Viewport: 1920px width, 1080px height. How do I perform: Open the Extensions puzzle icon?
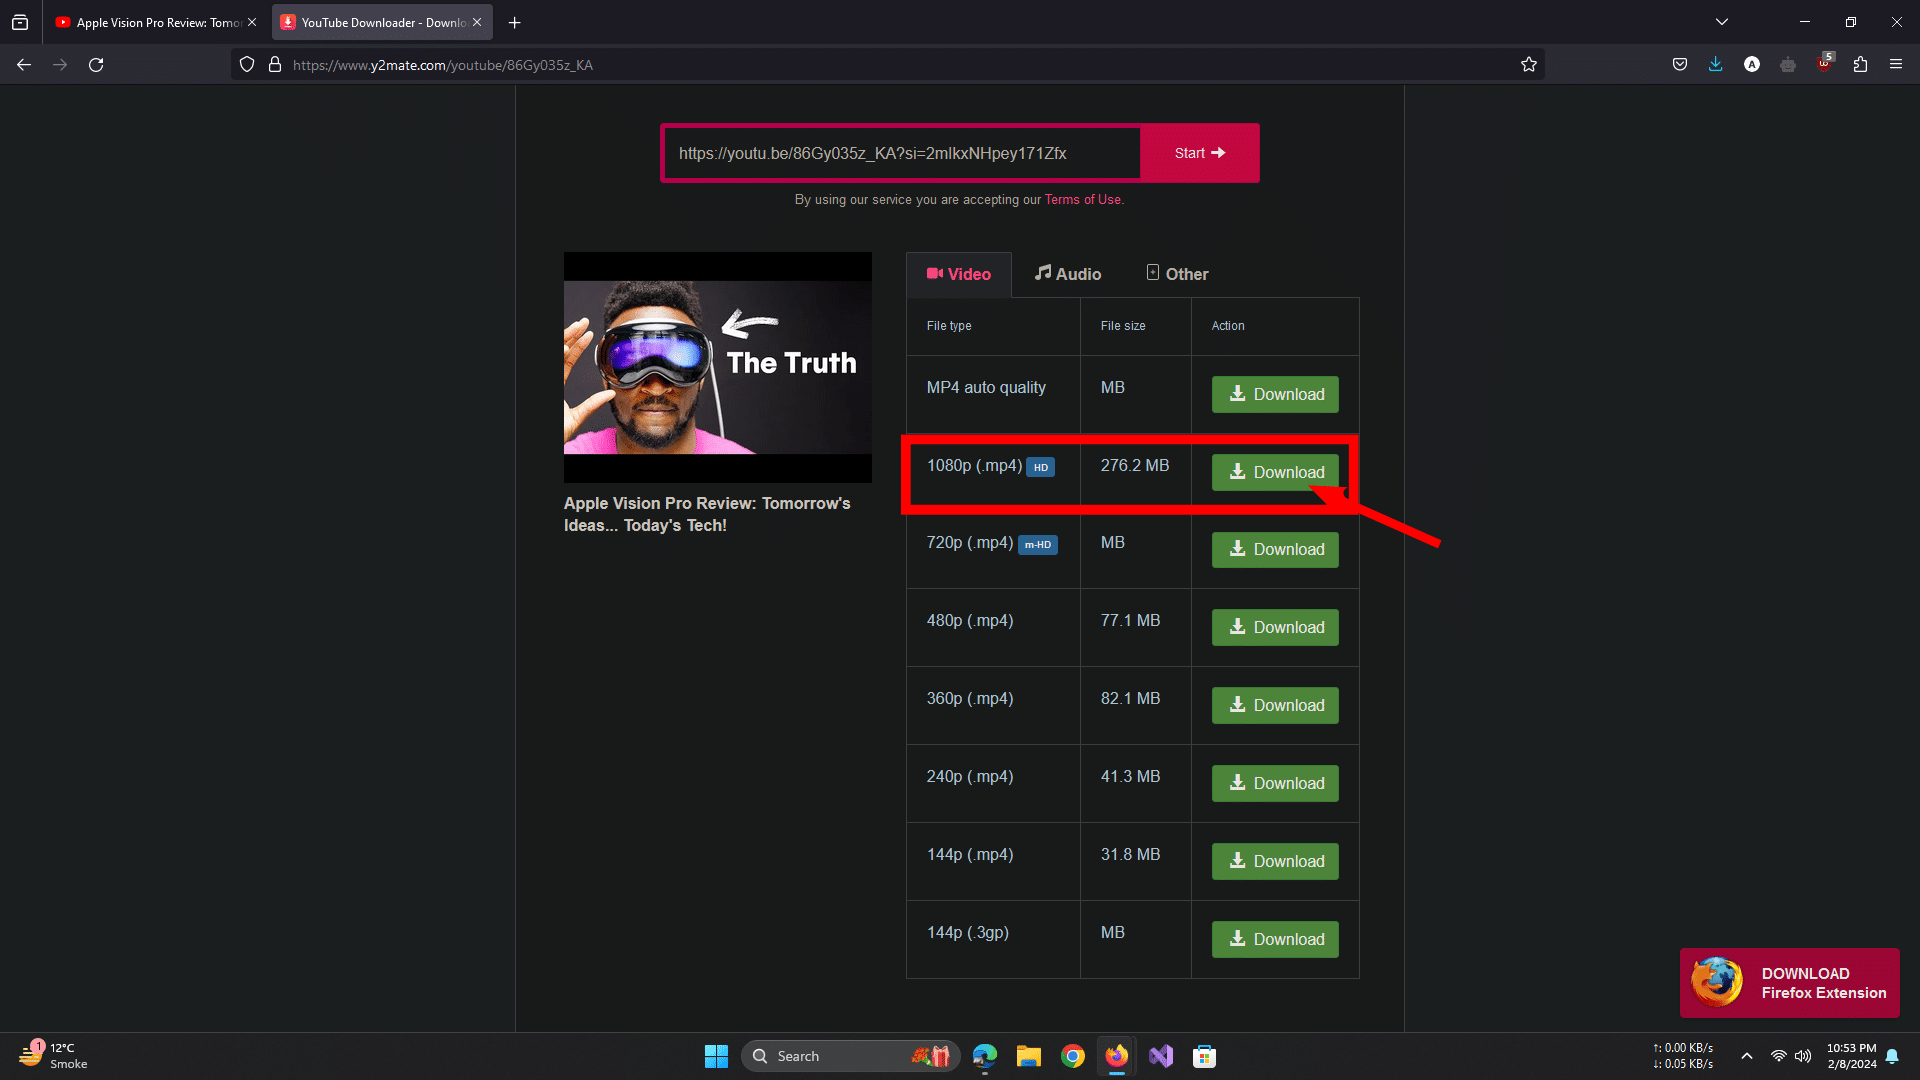(x=1860, y=65)
